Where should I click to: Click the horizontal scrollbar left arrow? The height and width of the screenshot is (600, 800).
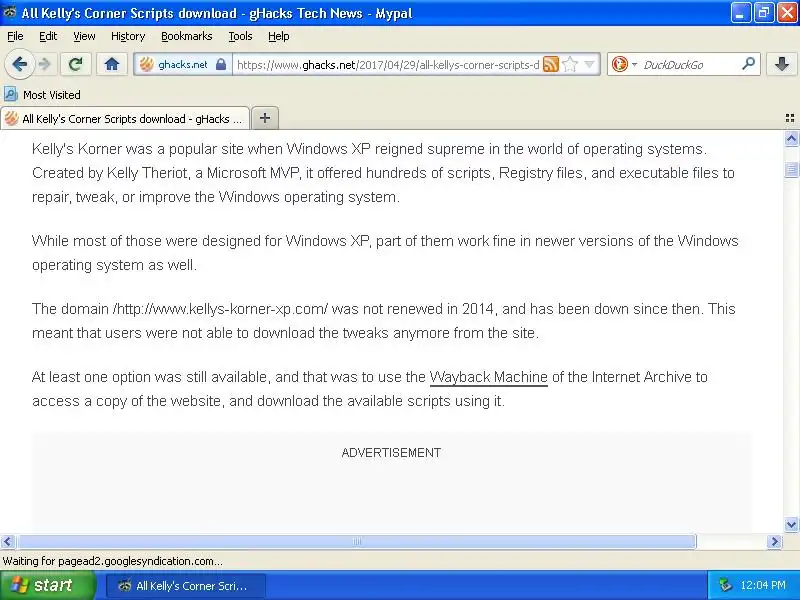click(x=8, y=541)
